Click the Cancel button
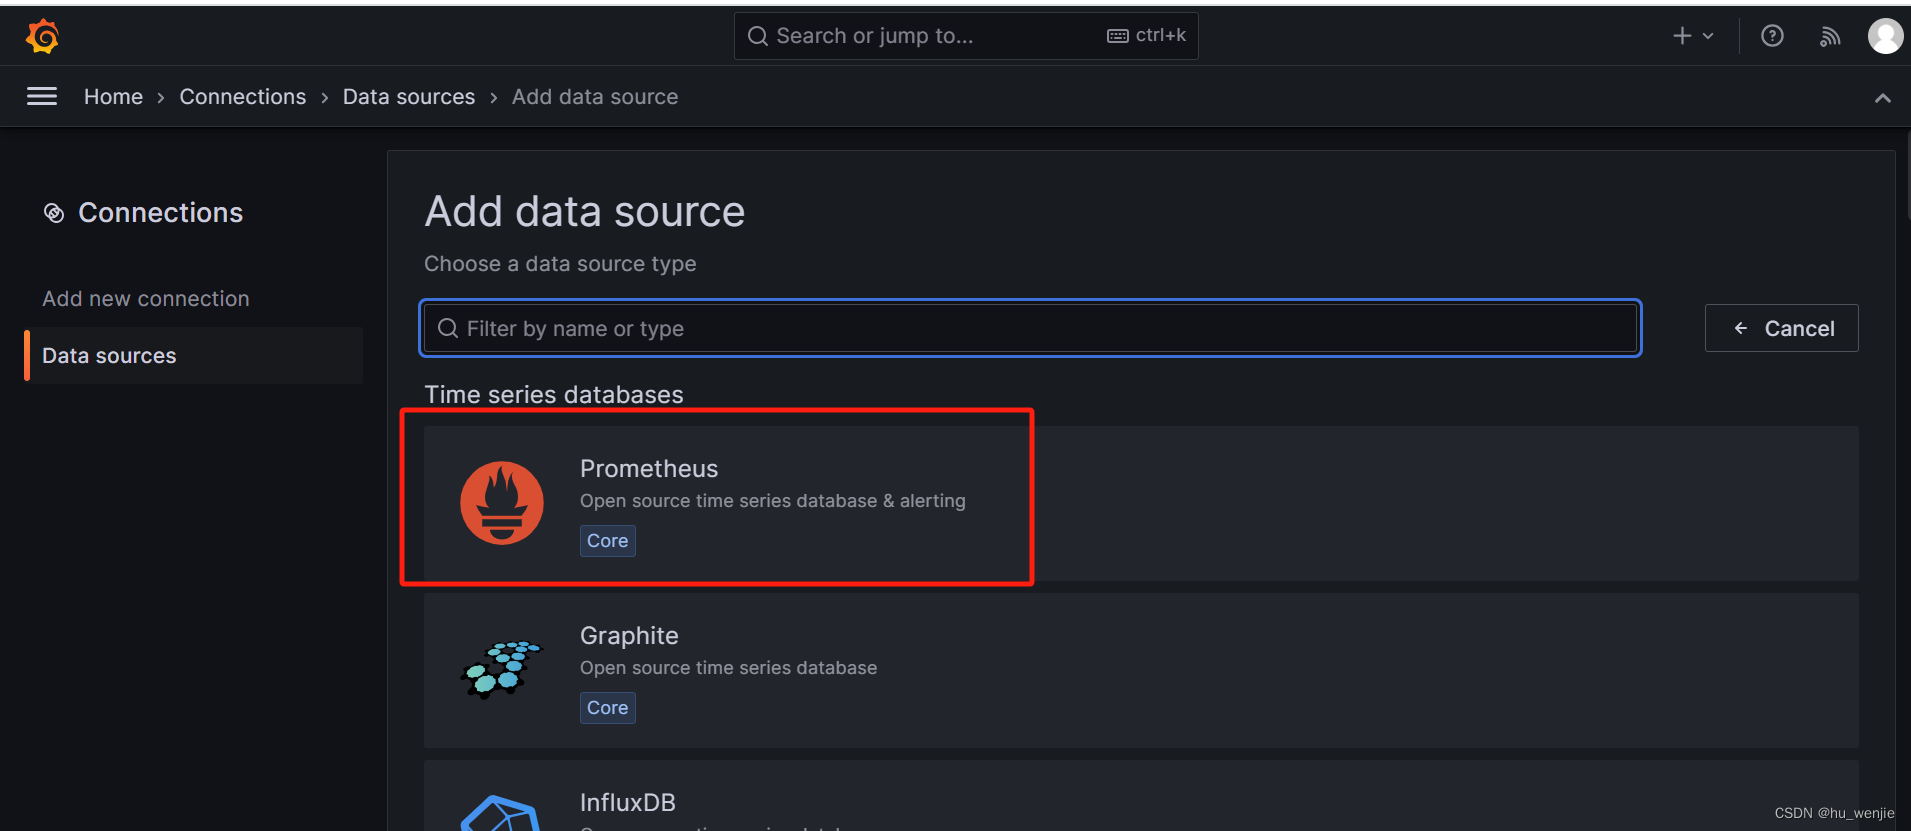This screenshot has height=831, width=1911. (1781, 328)
